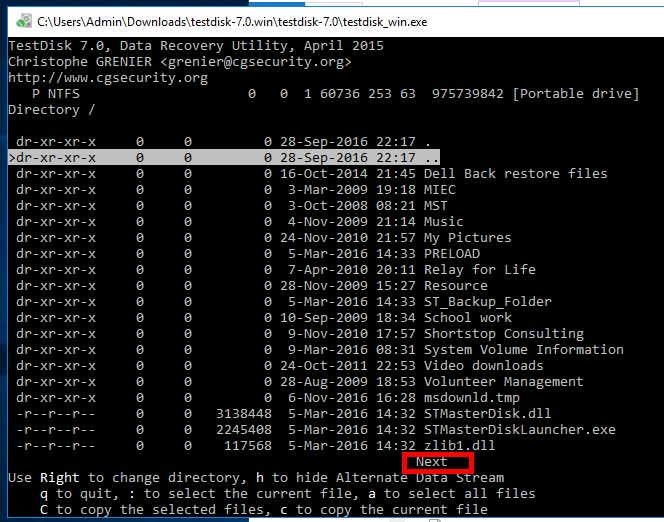Click the grenier@cgsecurity.org email text
Screen dimensions: 664x522
pos(256,62)
